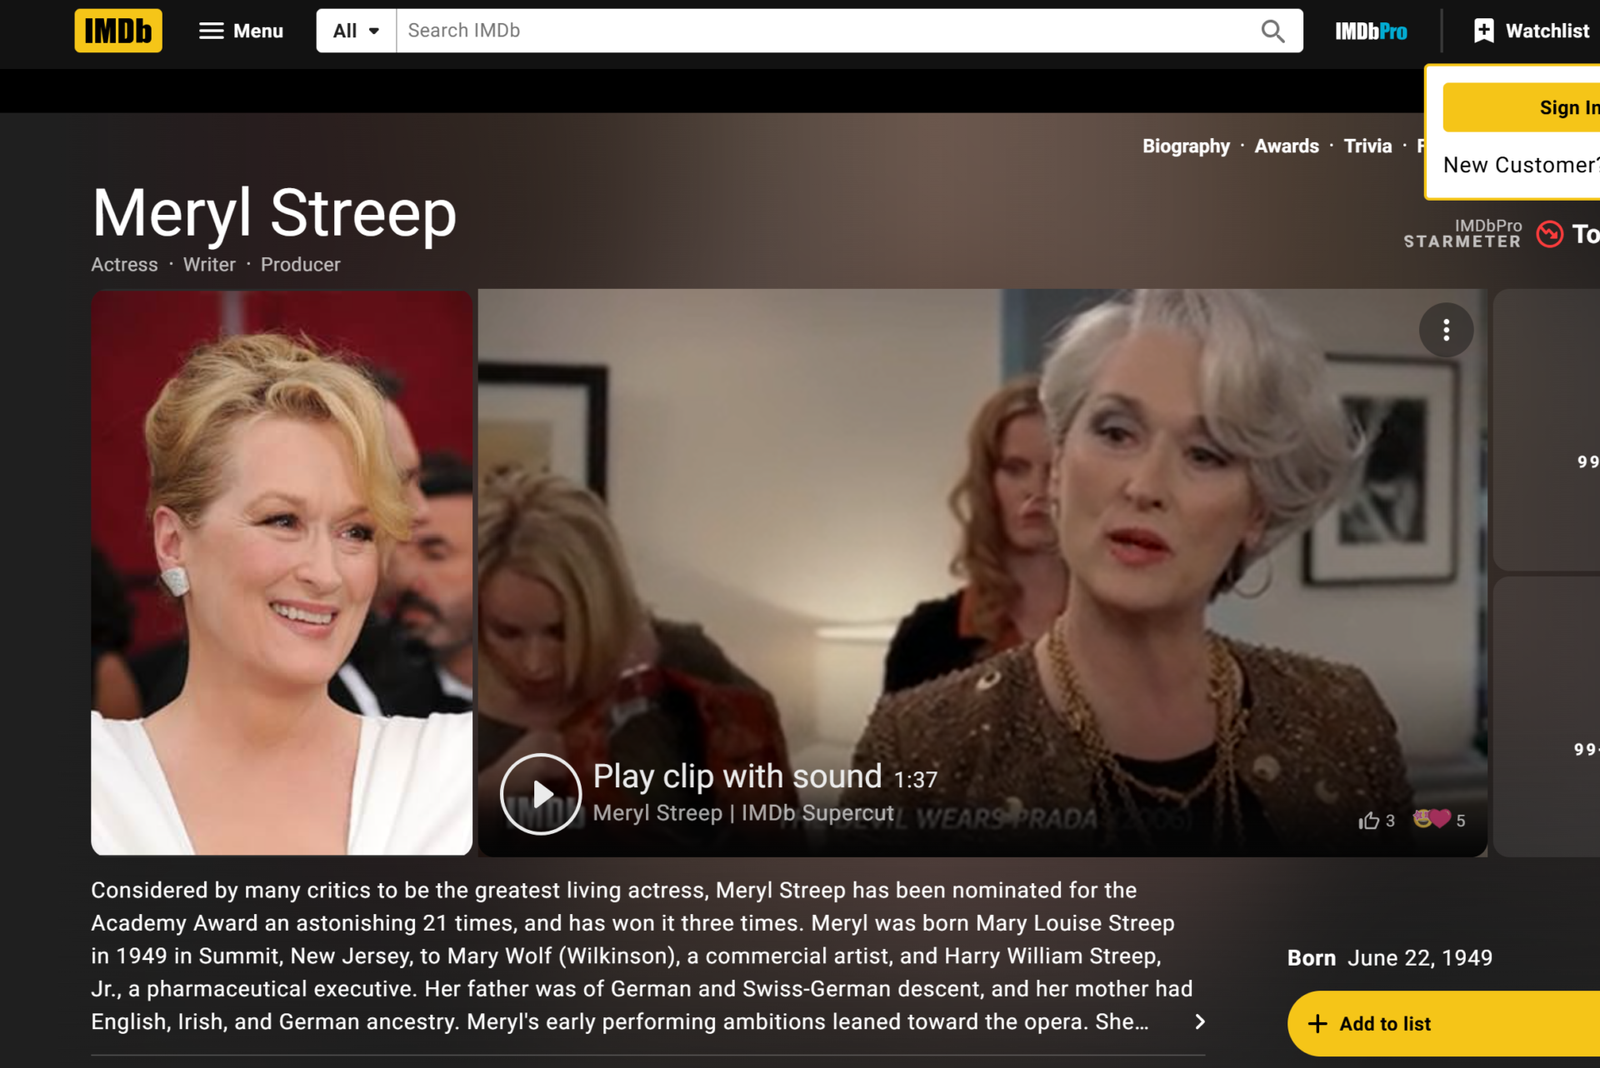Play the Meryl Streep Supercut clip
This screenshot has width=1600, height=1068.
pos(541,794)
